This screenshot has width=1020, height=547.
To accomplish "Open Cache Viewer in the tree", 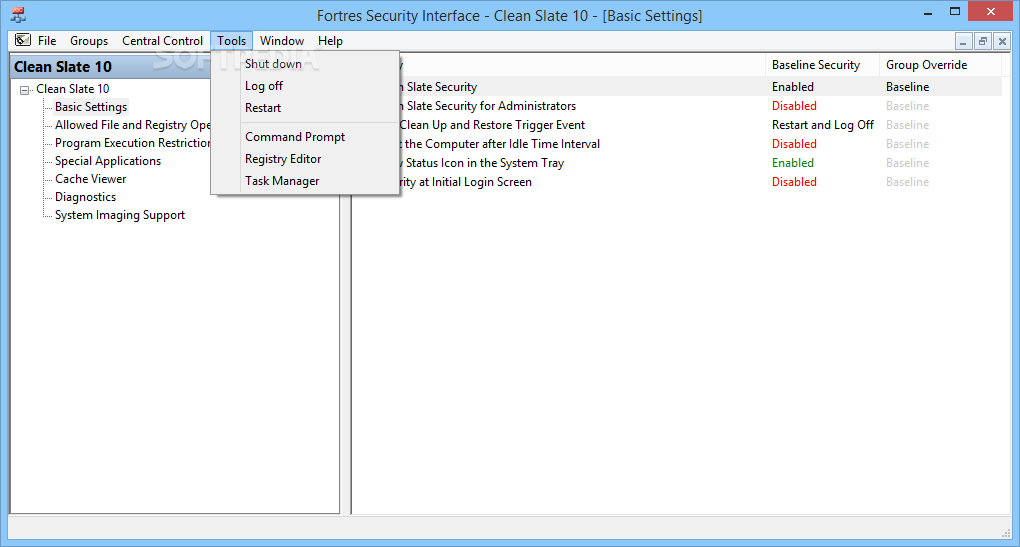I will click(90, 179).
